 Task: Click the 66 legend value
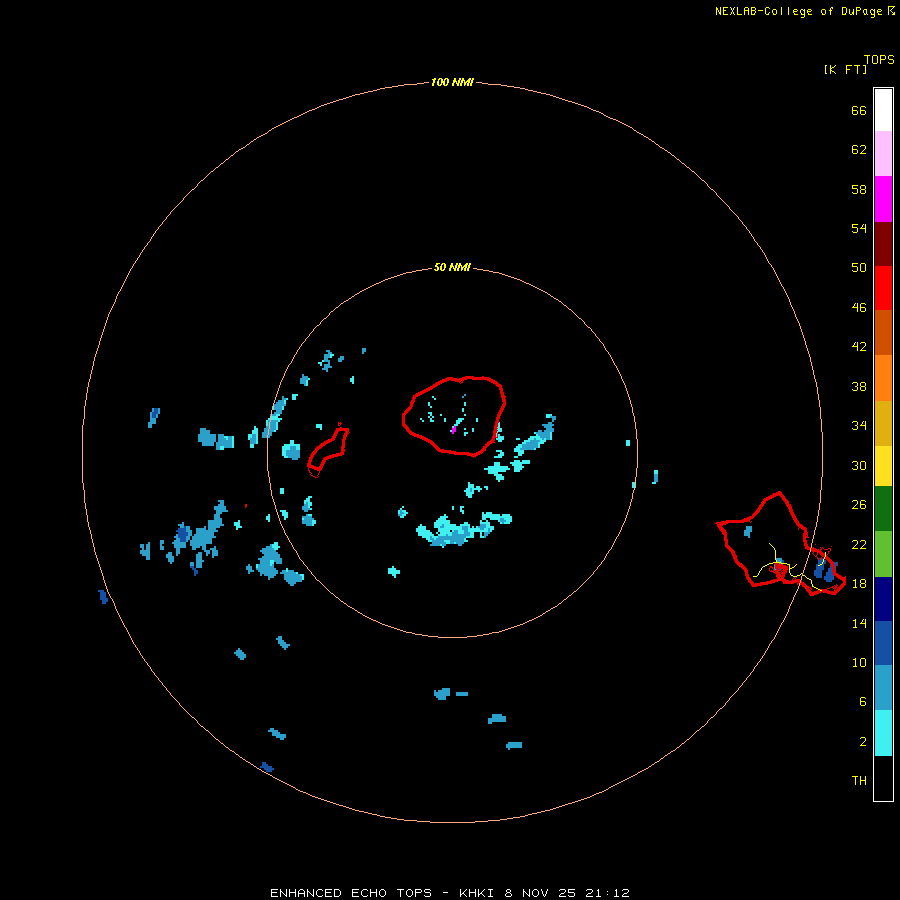(859, 110)
